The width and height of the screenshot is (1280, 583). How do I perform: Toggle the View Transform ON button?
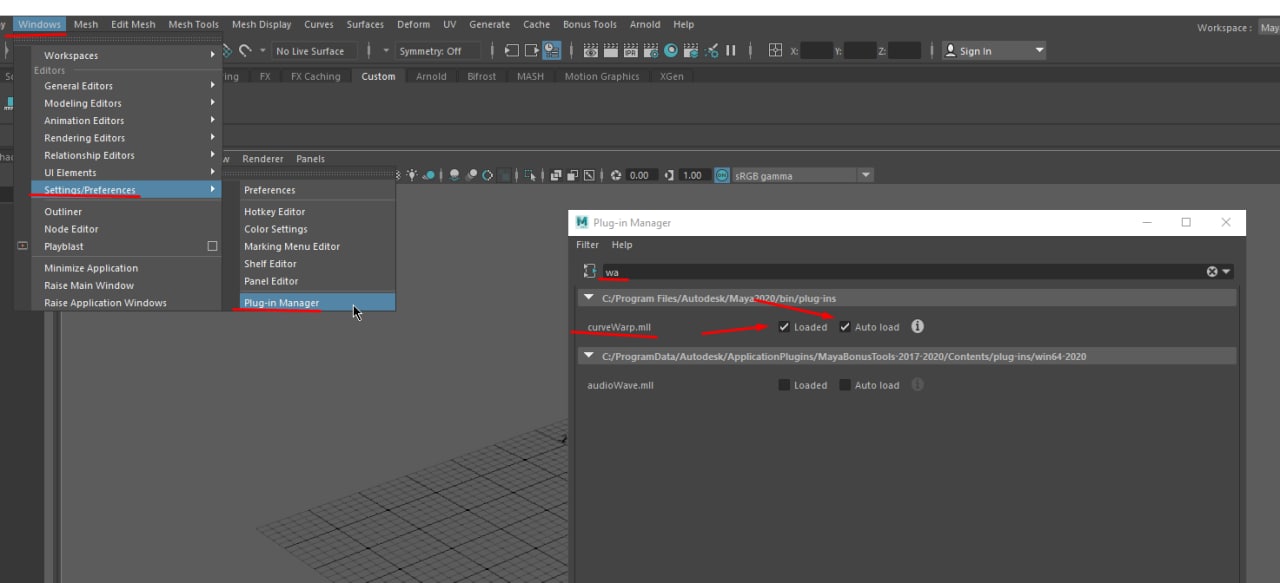722,175
